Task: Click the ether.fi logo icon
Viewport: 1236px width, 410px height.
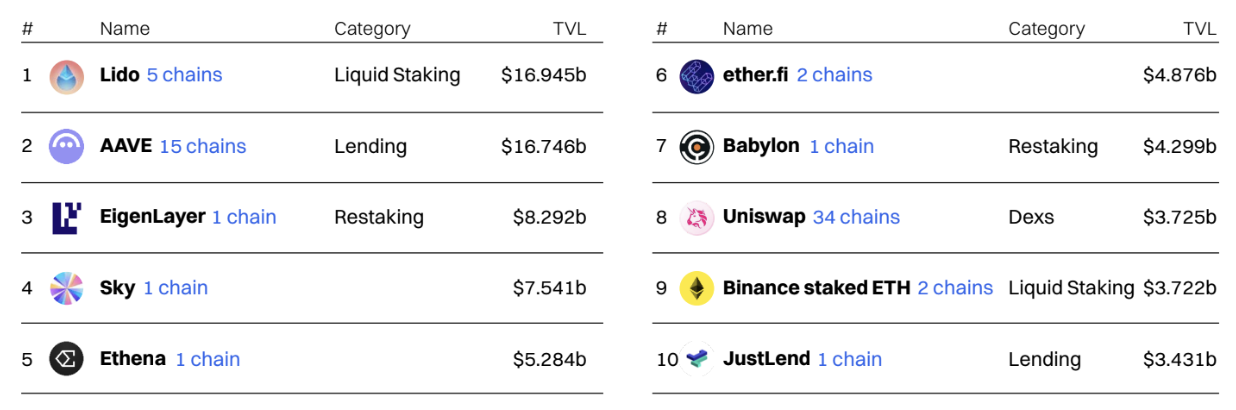Action: 696,76
